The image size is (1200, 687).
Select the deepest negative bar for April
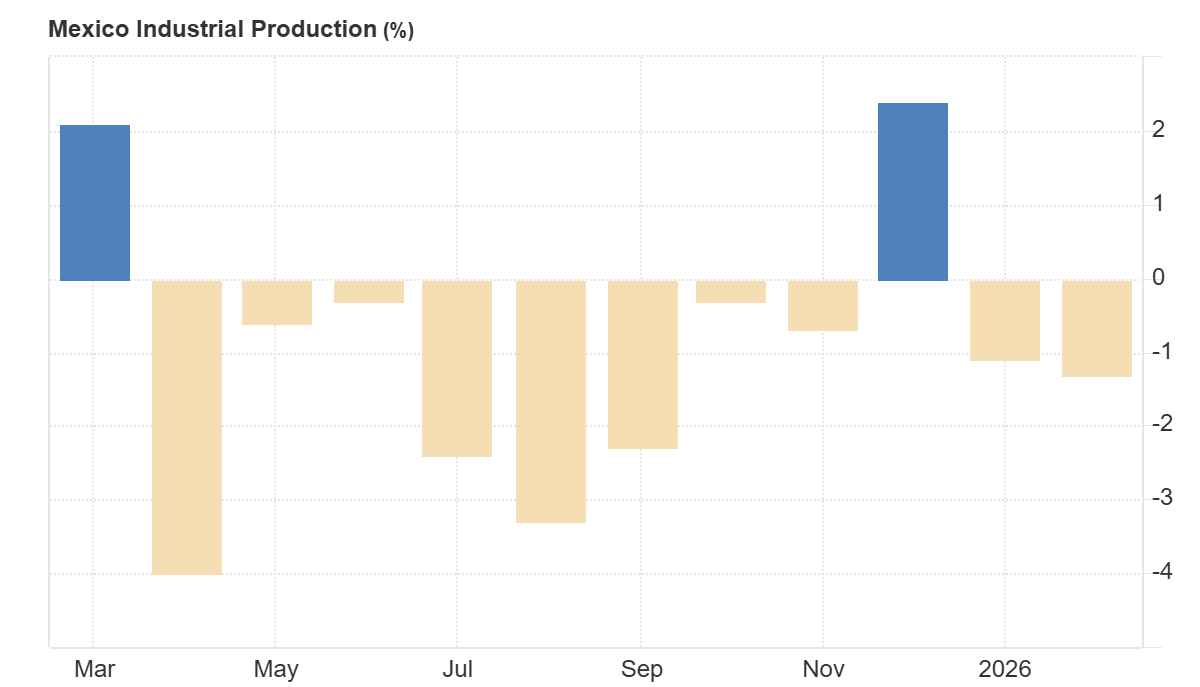[187, 427]
